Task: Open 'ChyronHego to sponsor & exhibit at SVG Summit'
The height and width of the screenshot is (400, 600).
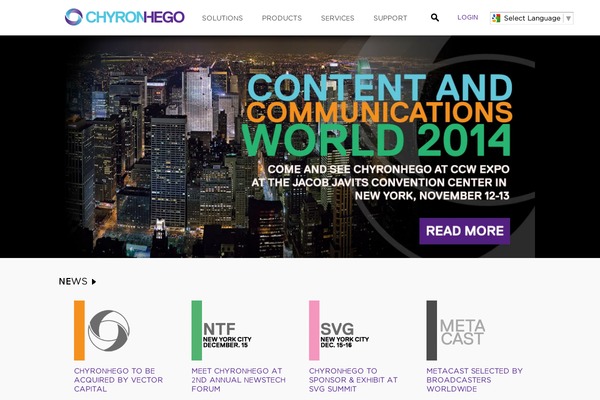Action: (x=353, y=380)
